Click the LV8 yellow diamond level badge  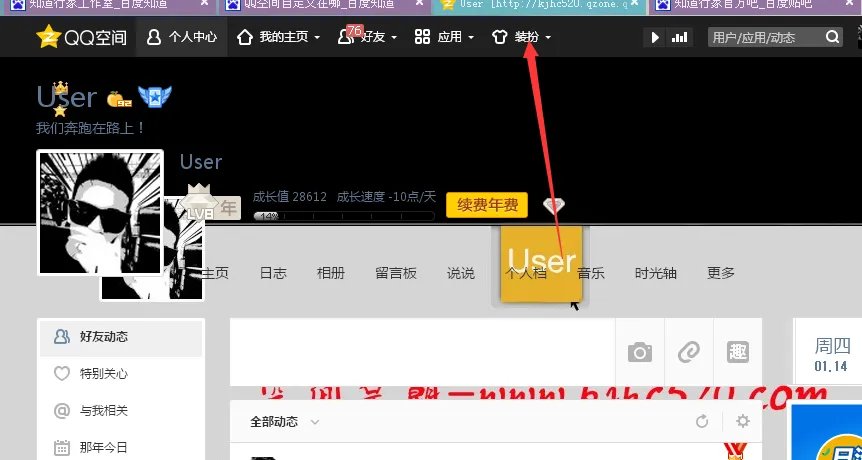pyautogui.click(x=200, y=202)
